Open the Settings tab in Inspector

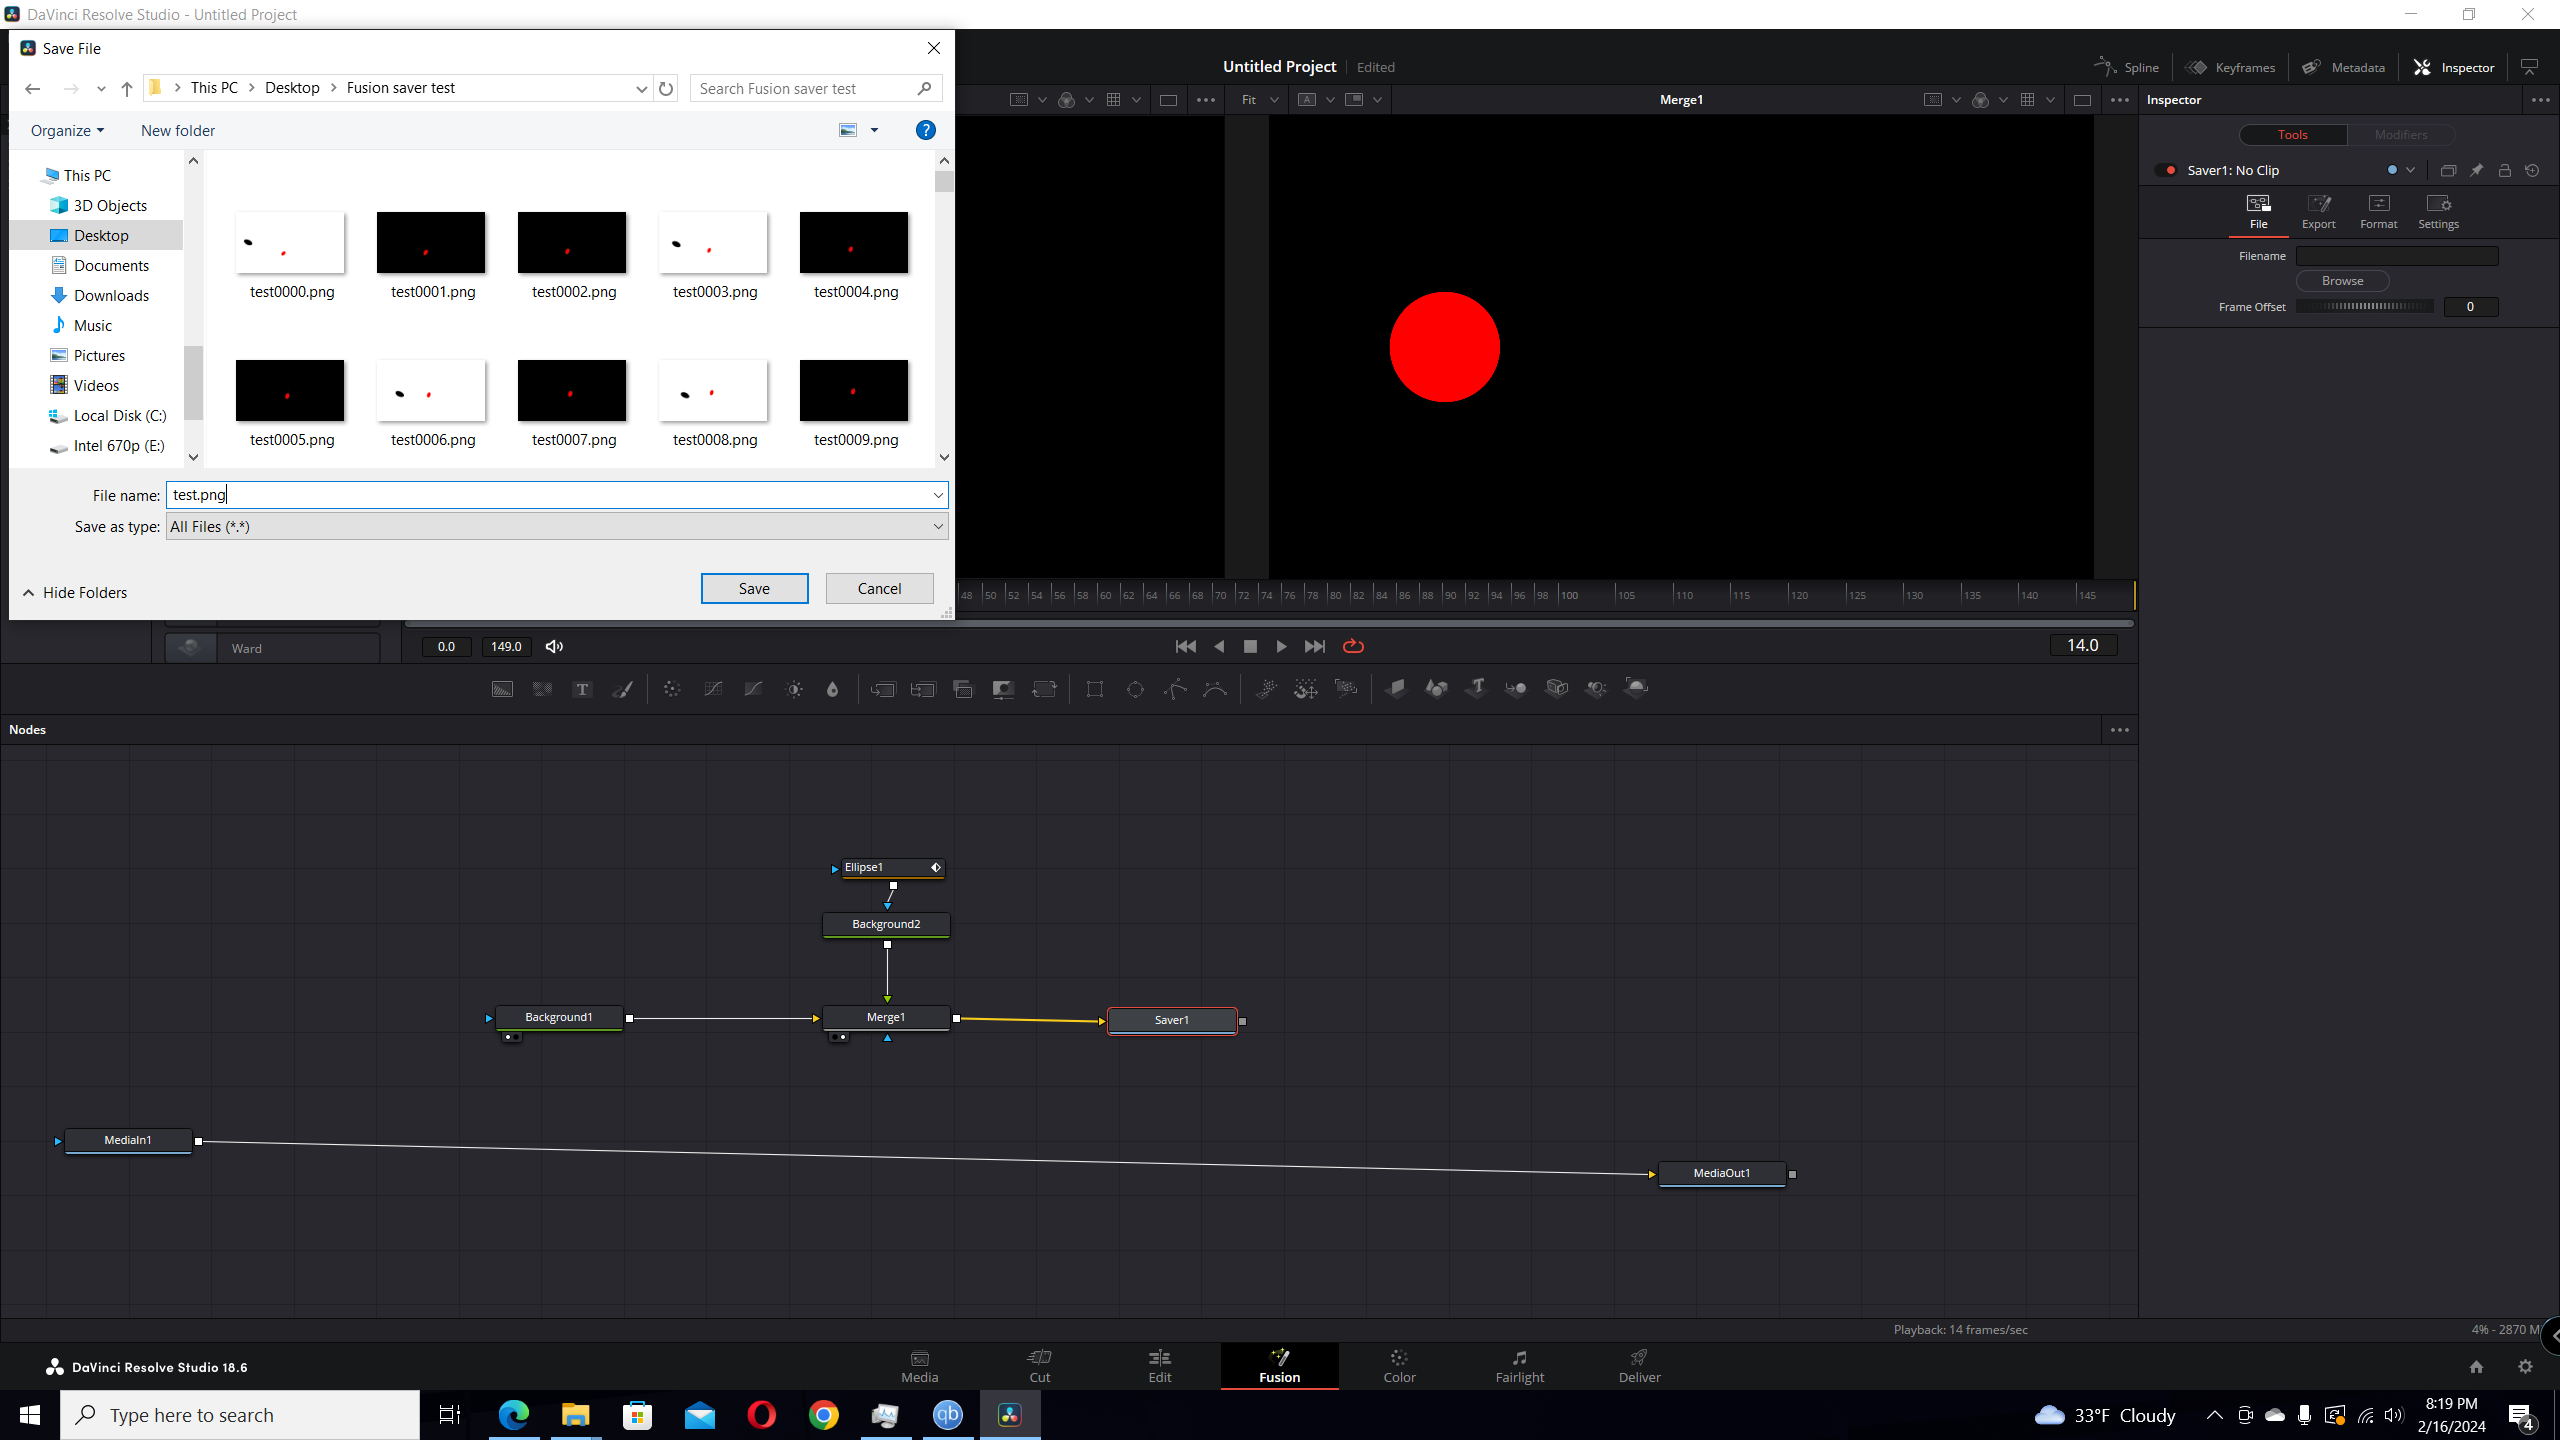click(x=2438, y=212)
